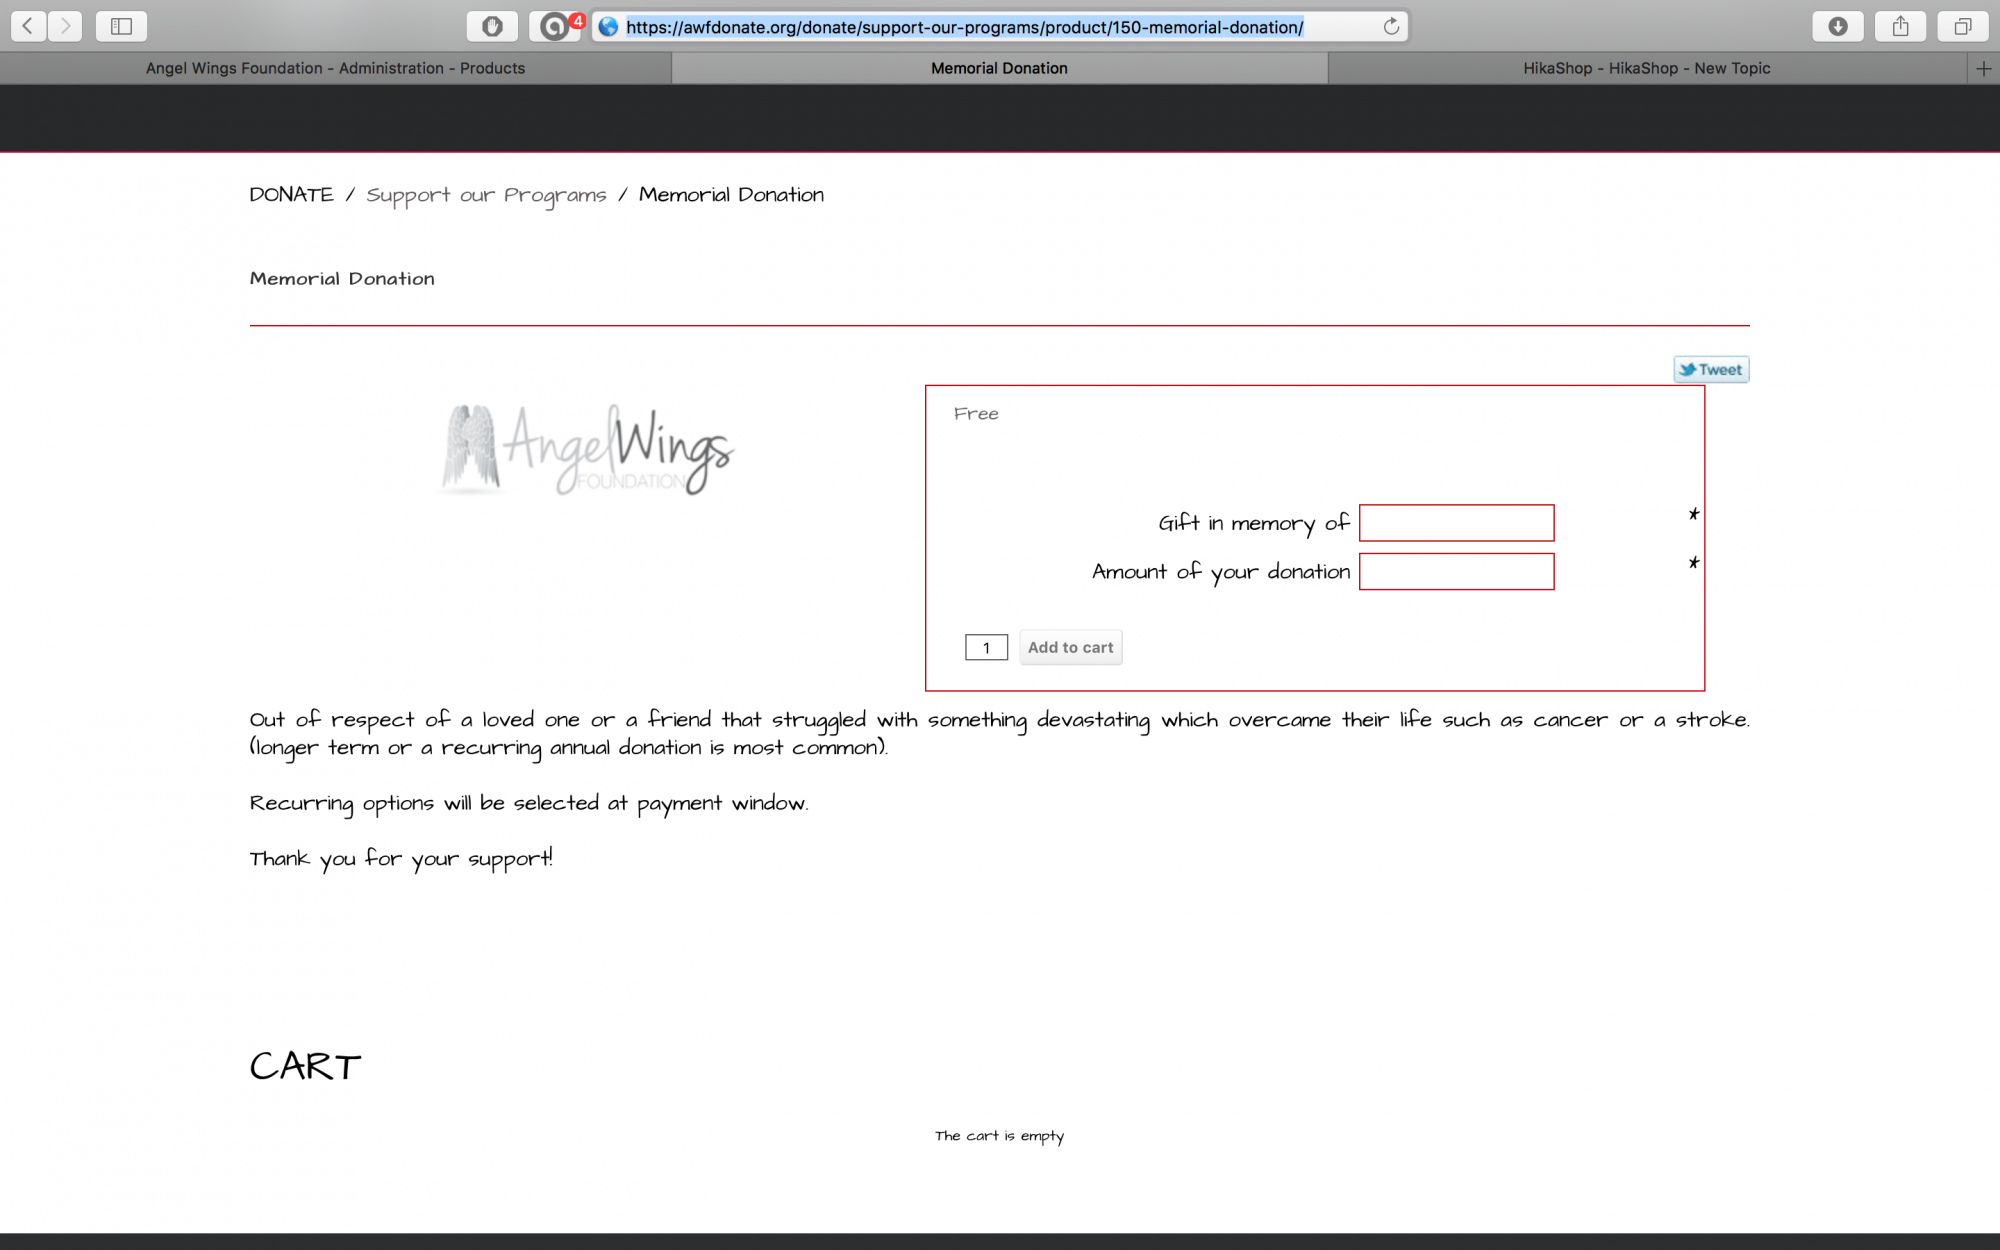Viewport: 2000px width, 1250px height.
Task: Focus the Amount of your donation field
Action: point(1456,572)
